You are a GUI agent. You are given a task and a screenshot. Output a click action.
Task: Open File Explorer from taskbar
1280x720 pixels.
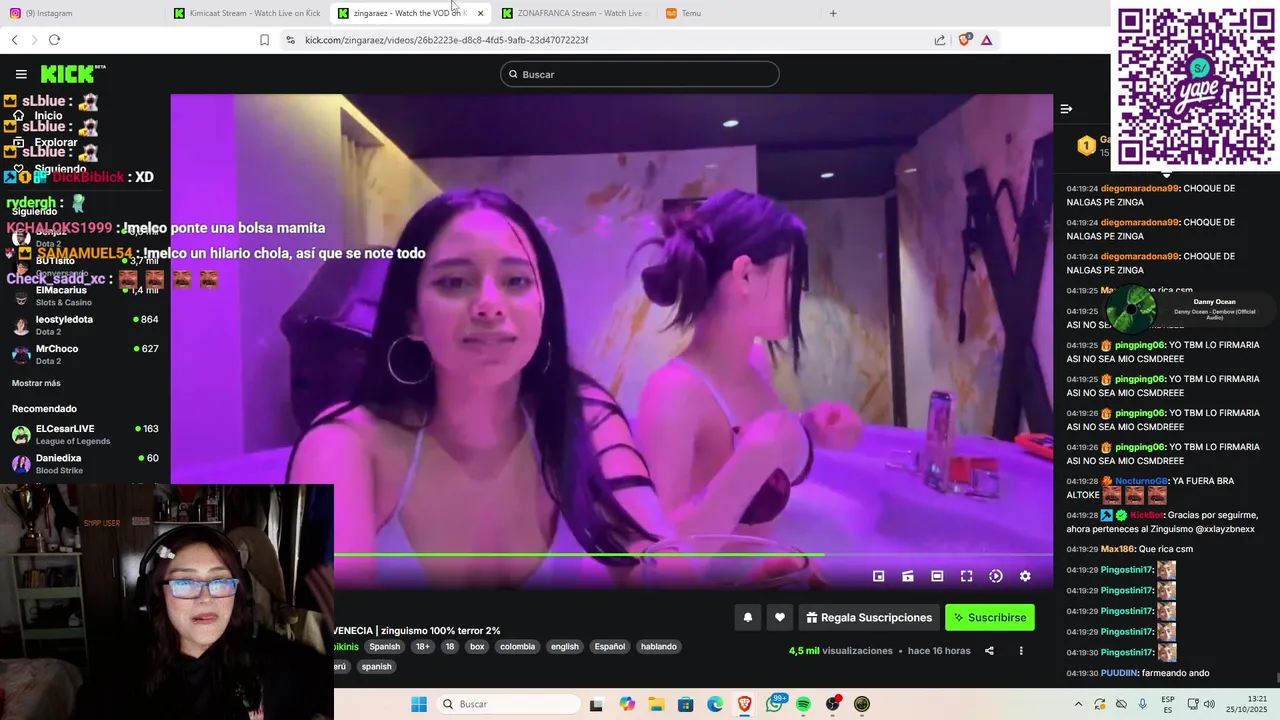coord(656,704)
